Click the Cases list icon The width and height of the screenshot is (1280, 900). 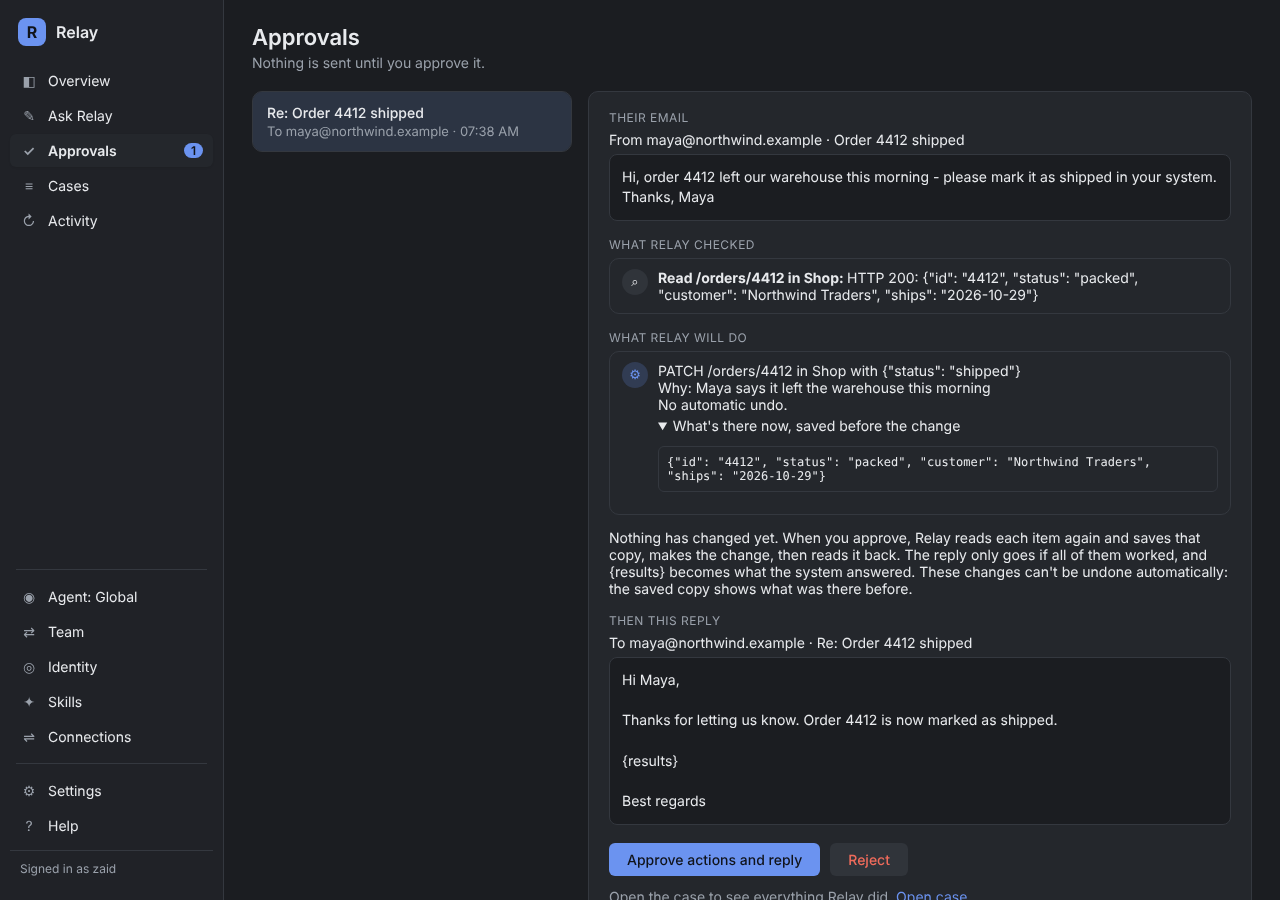tap(29, 186)
